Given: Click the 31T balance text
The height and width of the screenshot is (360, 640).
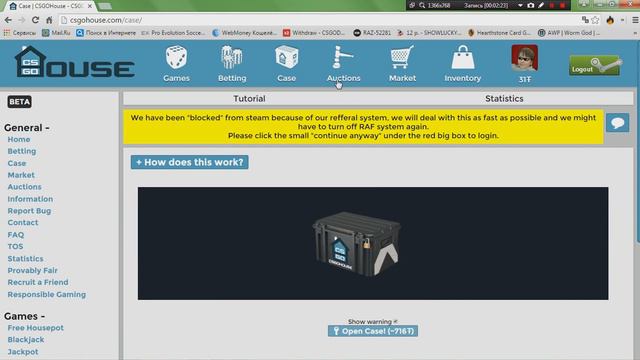Looking at the screenshot, I should [525, 80].
